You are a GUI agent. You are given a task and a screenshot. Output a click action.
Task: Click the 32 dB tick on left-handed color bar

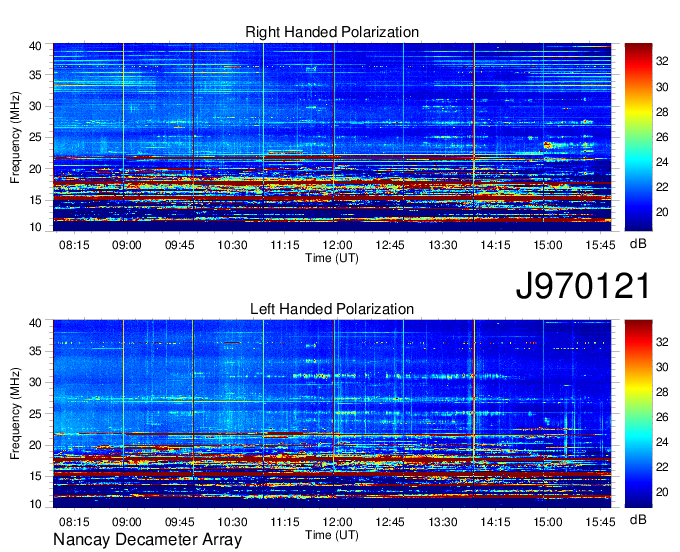(662, 342)
